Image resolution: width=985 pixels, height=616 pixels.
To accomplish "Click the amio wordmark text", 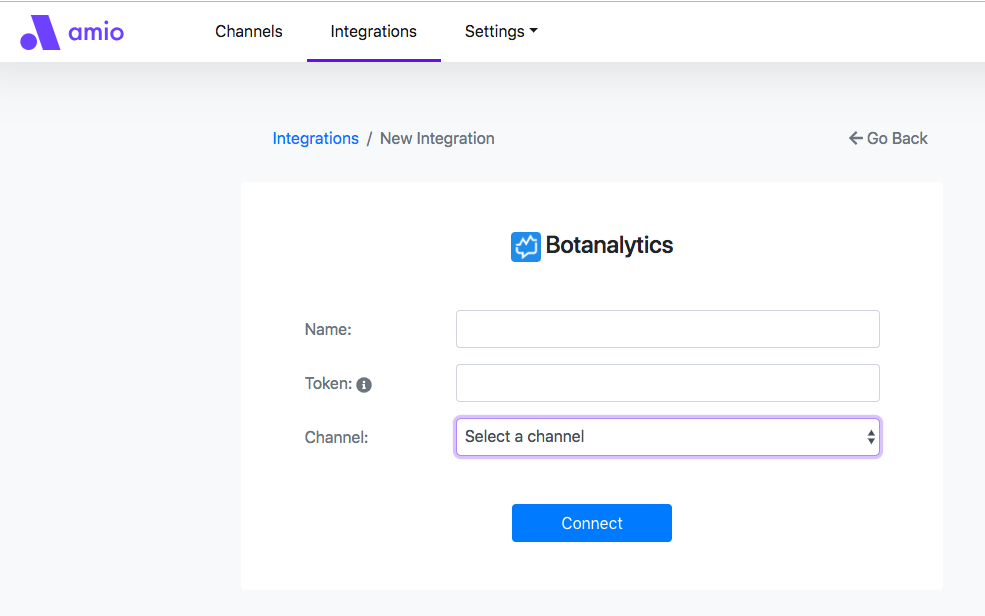I will pos(96,32).
